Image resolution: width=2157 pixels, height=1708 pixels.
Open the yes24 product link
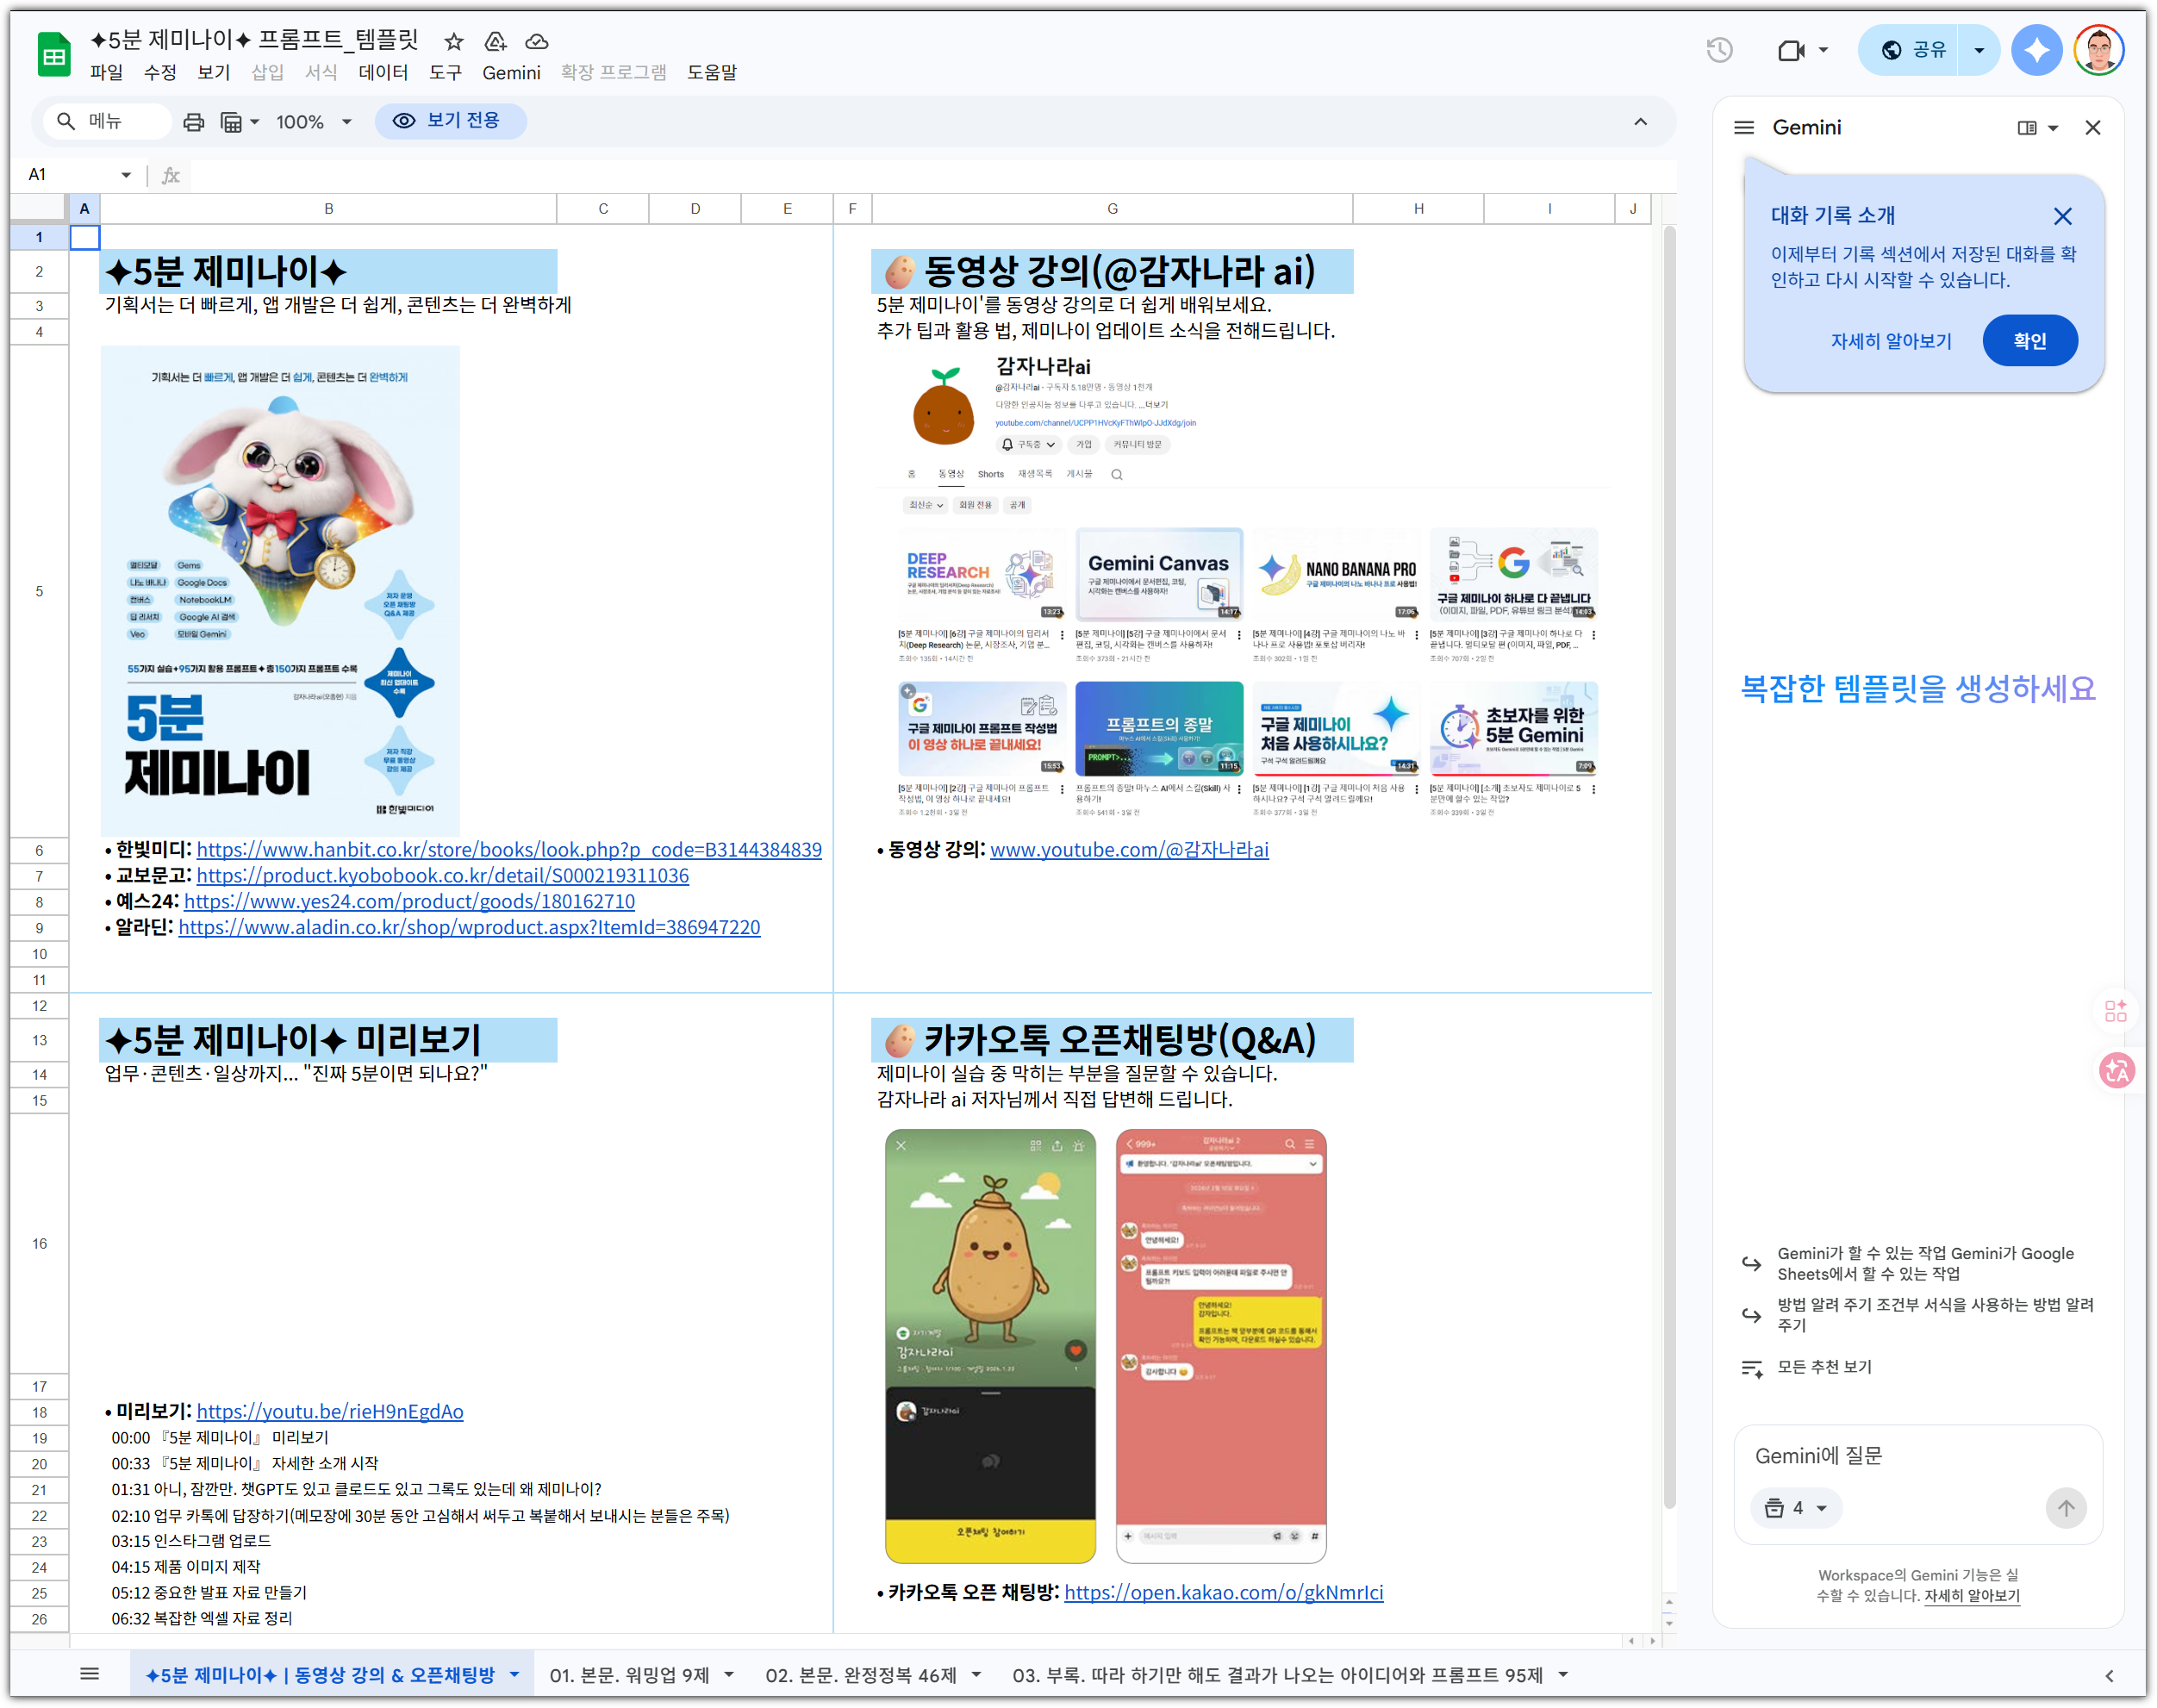[x=409, y=901]
